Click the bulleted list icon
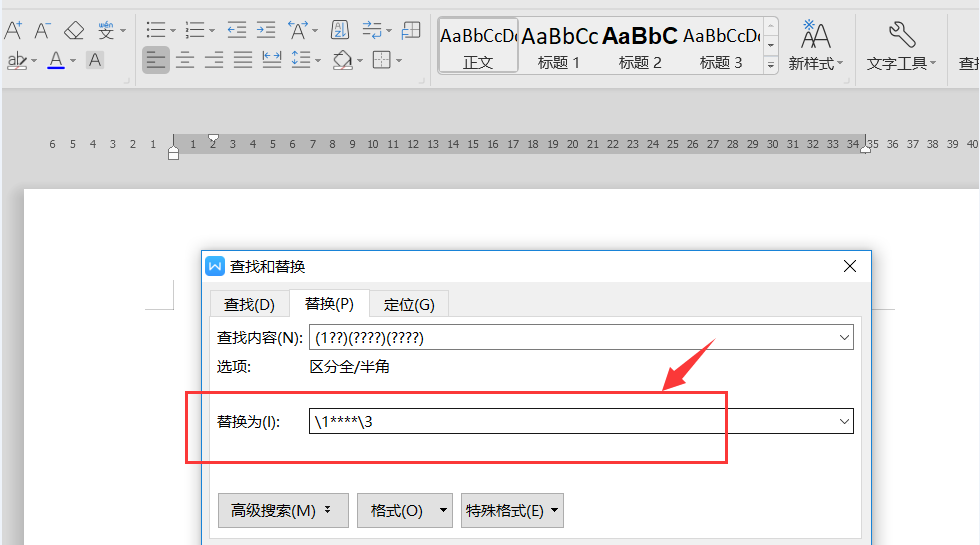Viewport: 980px width, 545px height. [x=156, y=30]
